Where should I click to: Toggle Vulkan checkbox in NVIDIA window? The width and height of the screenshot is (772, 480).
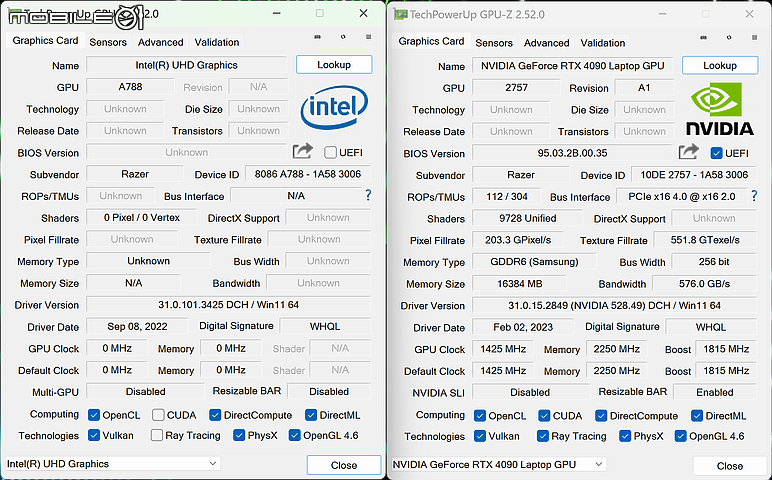[x=480, y=436]
